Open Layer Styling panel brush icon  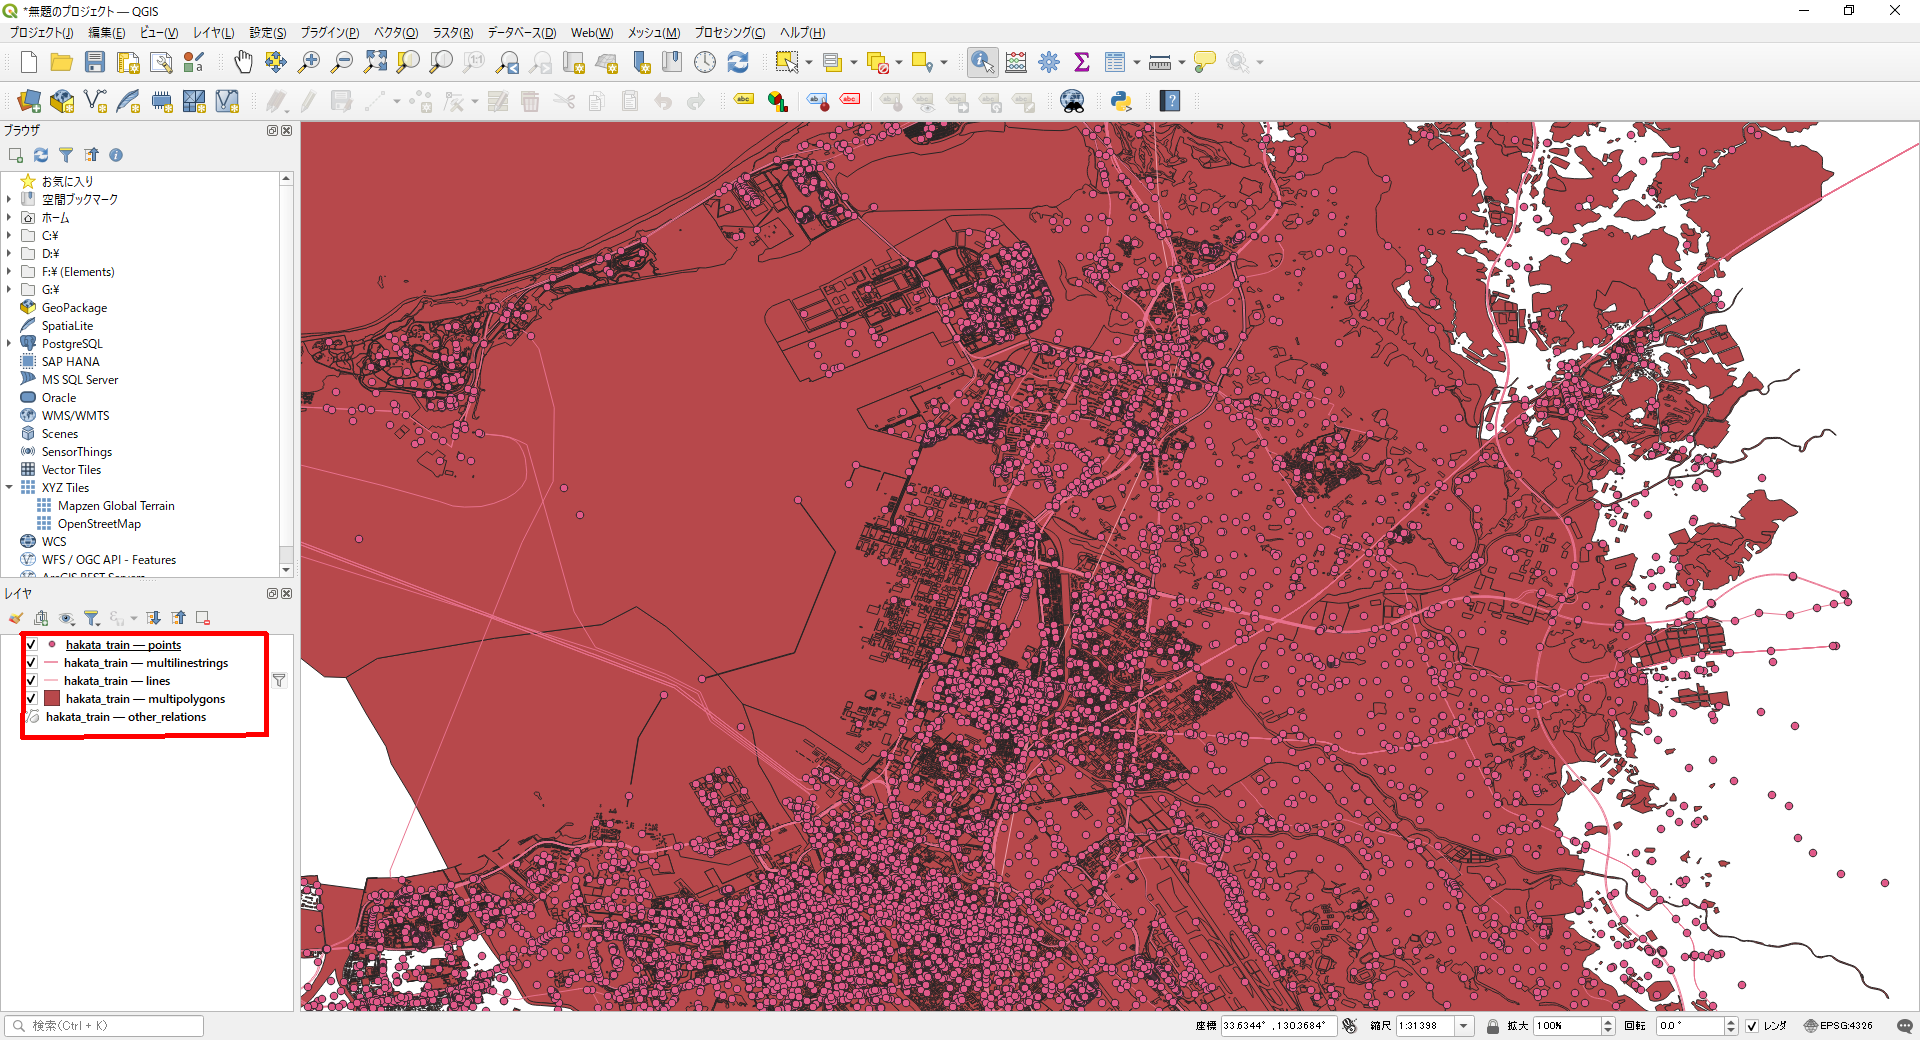coord(16,618)
